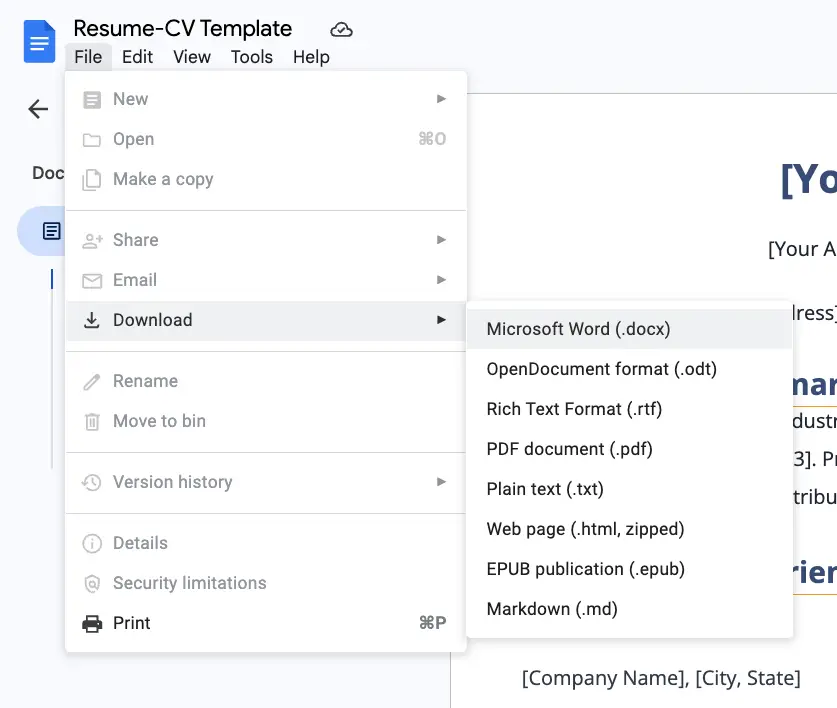Screen dimensions: 837x708
Task: Pick Plain text (.txt) download format
Action: (545, 489)
